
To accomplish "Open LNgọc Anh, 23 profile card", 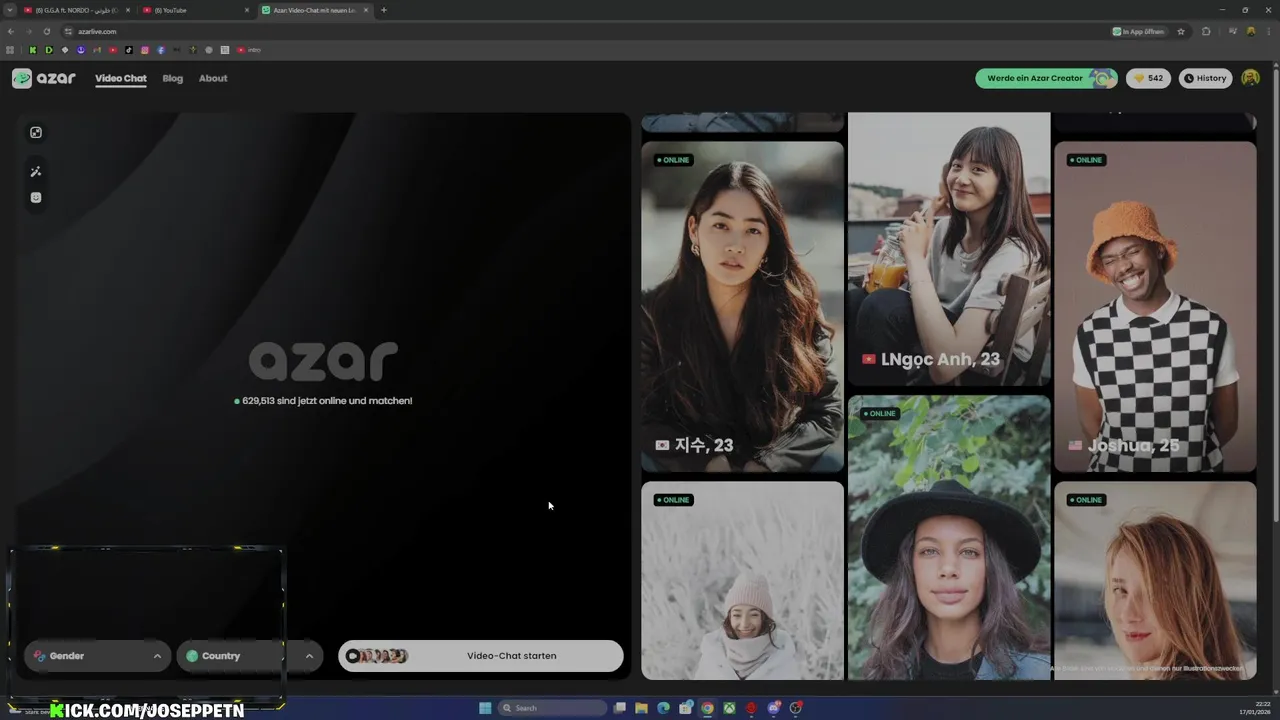I will 949,249.
